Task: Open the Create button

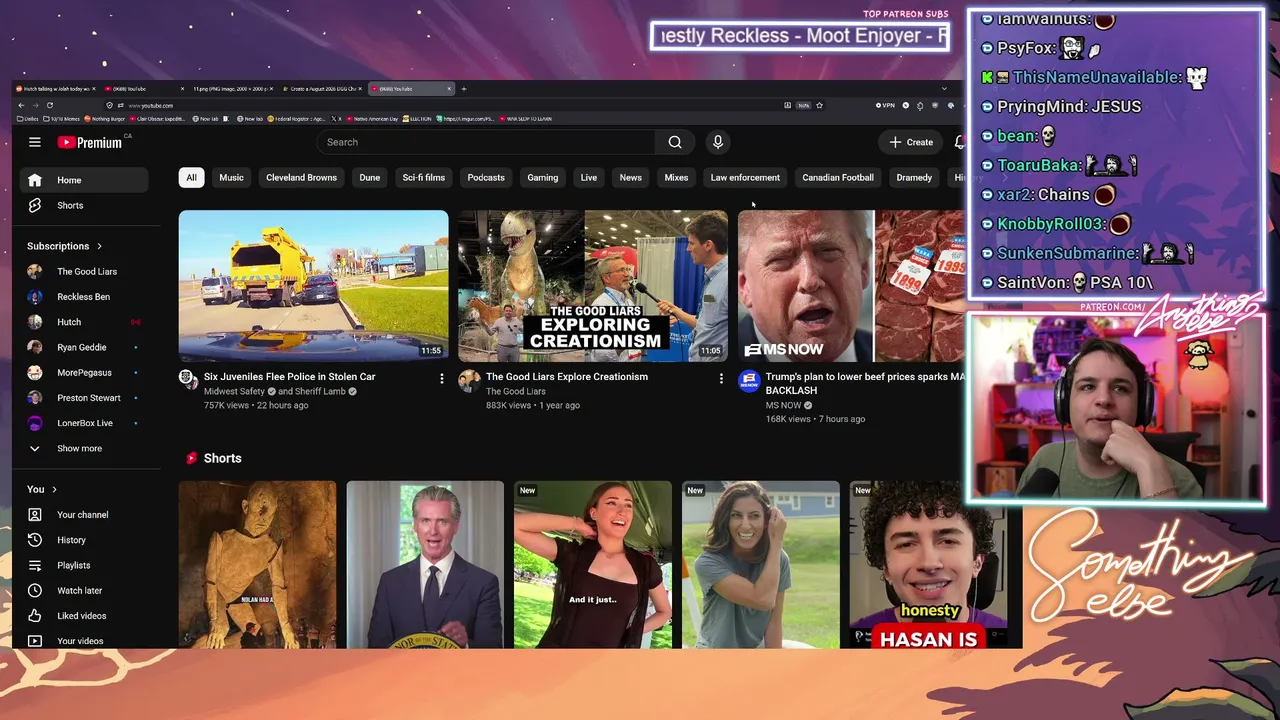Action: (911, 142)
